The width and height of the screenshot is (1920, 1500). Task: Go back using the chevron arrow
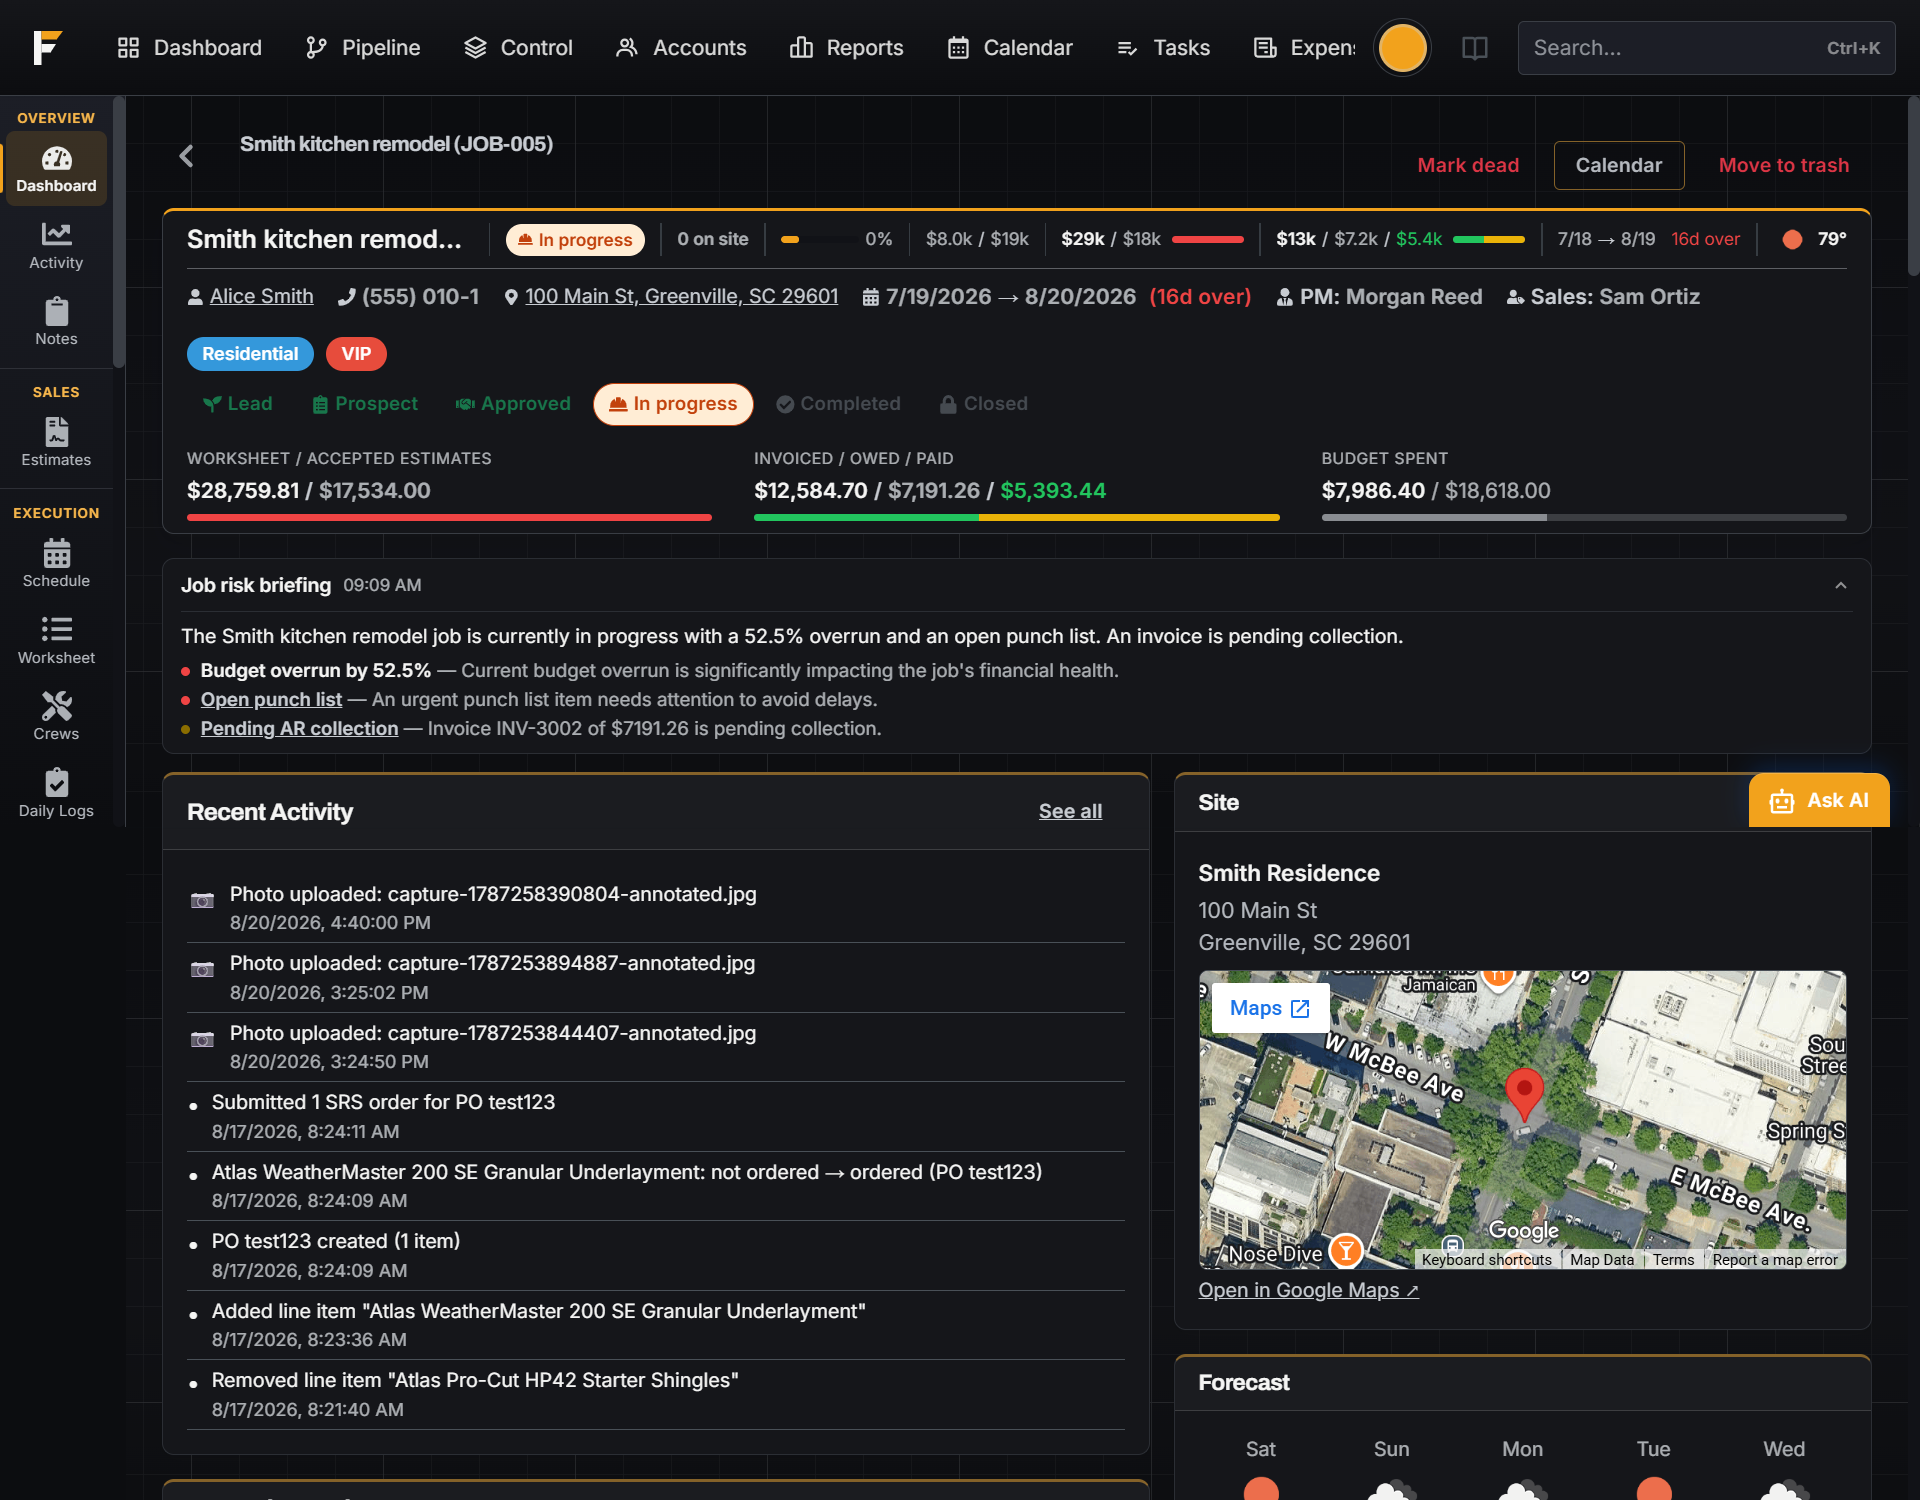[187, 156]
